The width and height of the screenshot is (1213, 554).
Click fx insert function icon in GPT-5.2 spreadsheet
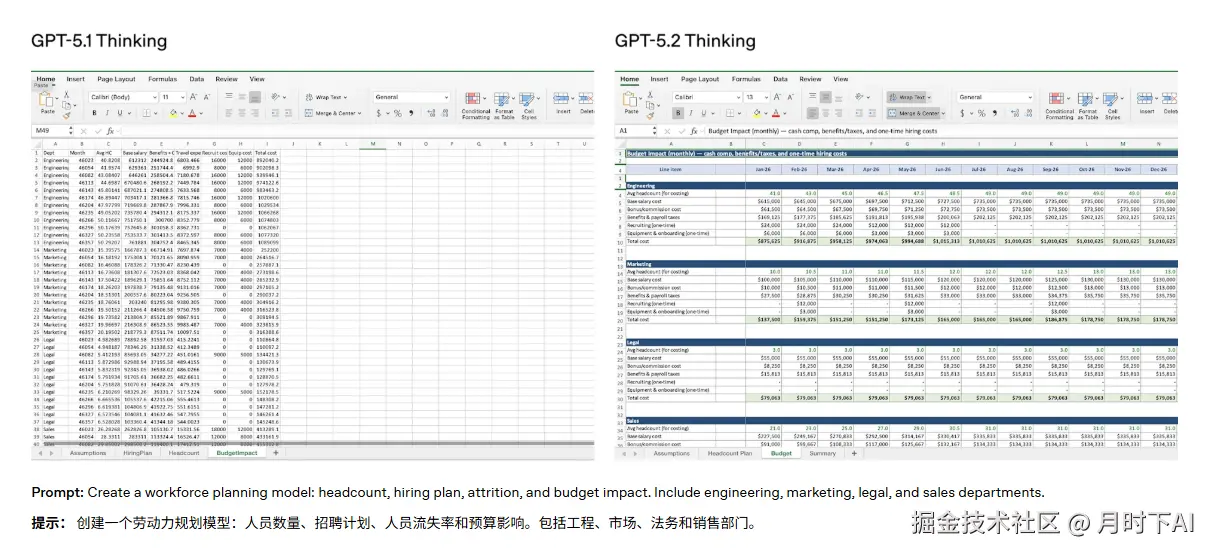click(x=694, y=131)
